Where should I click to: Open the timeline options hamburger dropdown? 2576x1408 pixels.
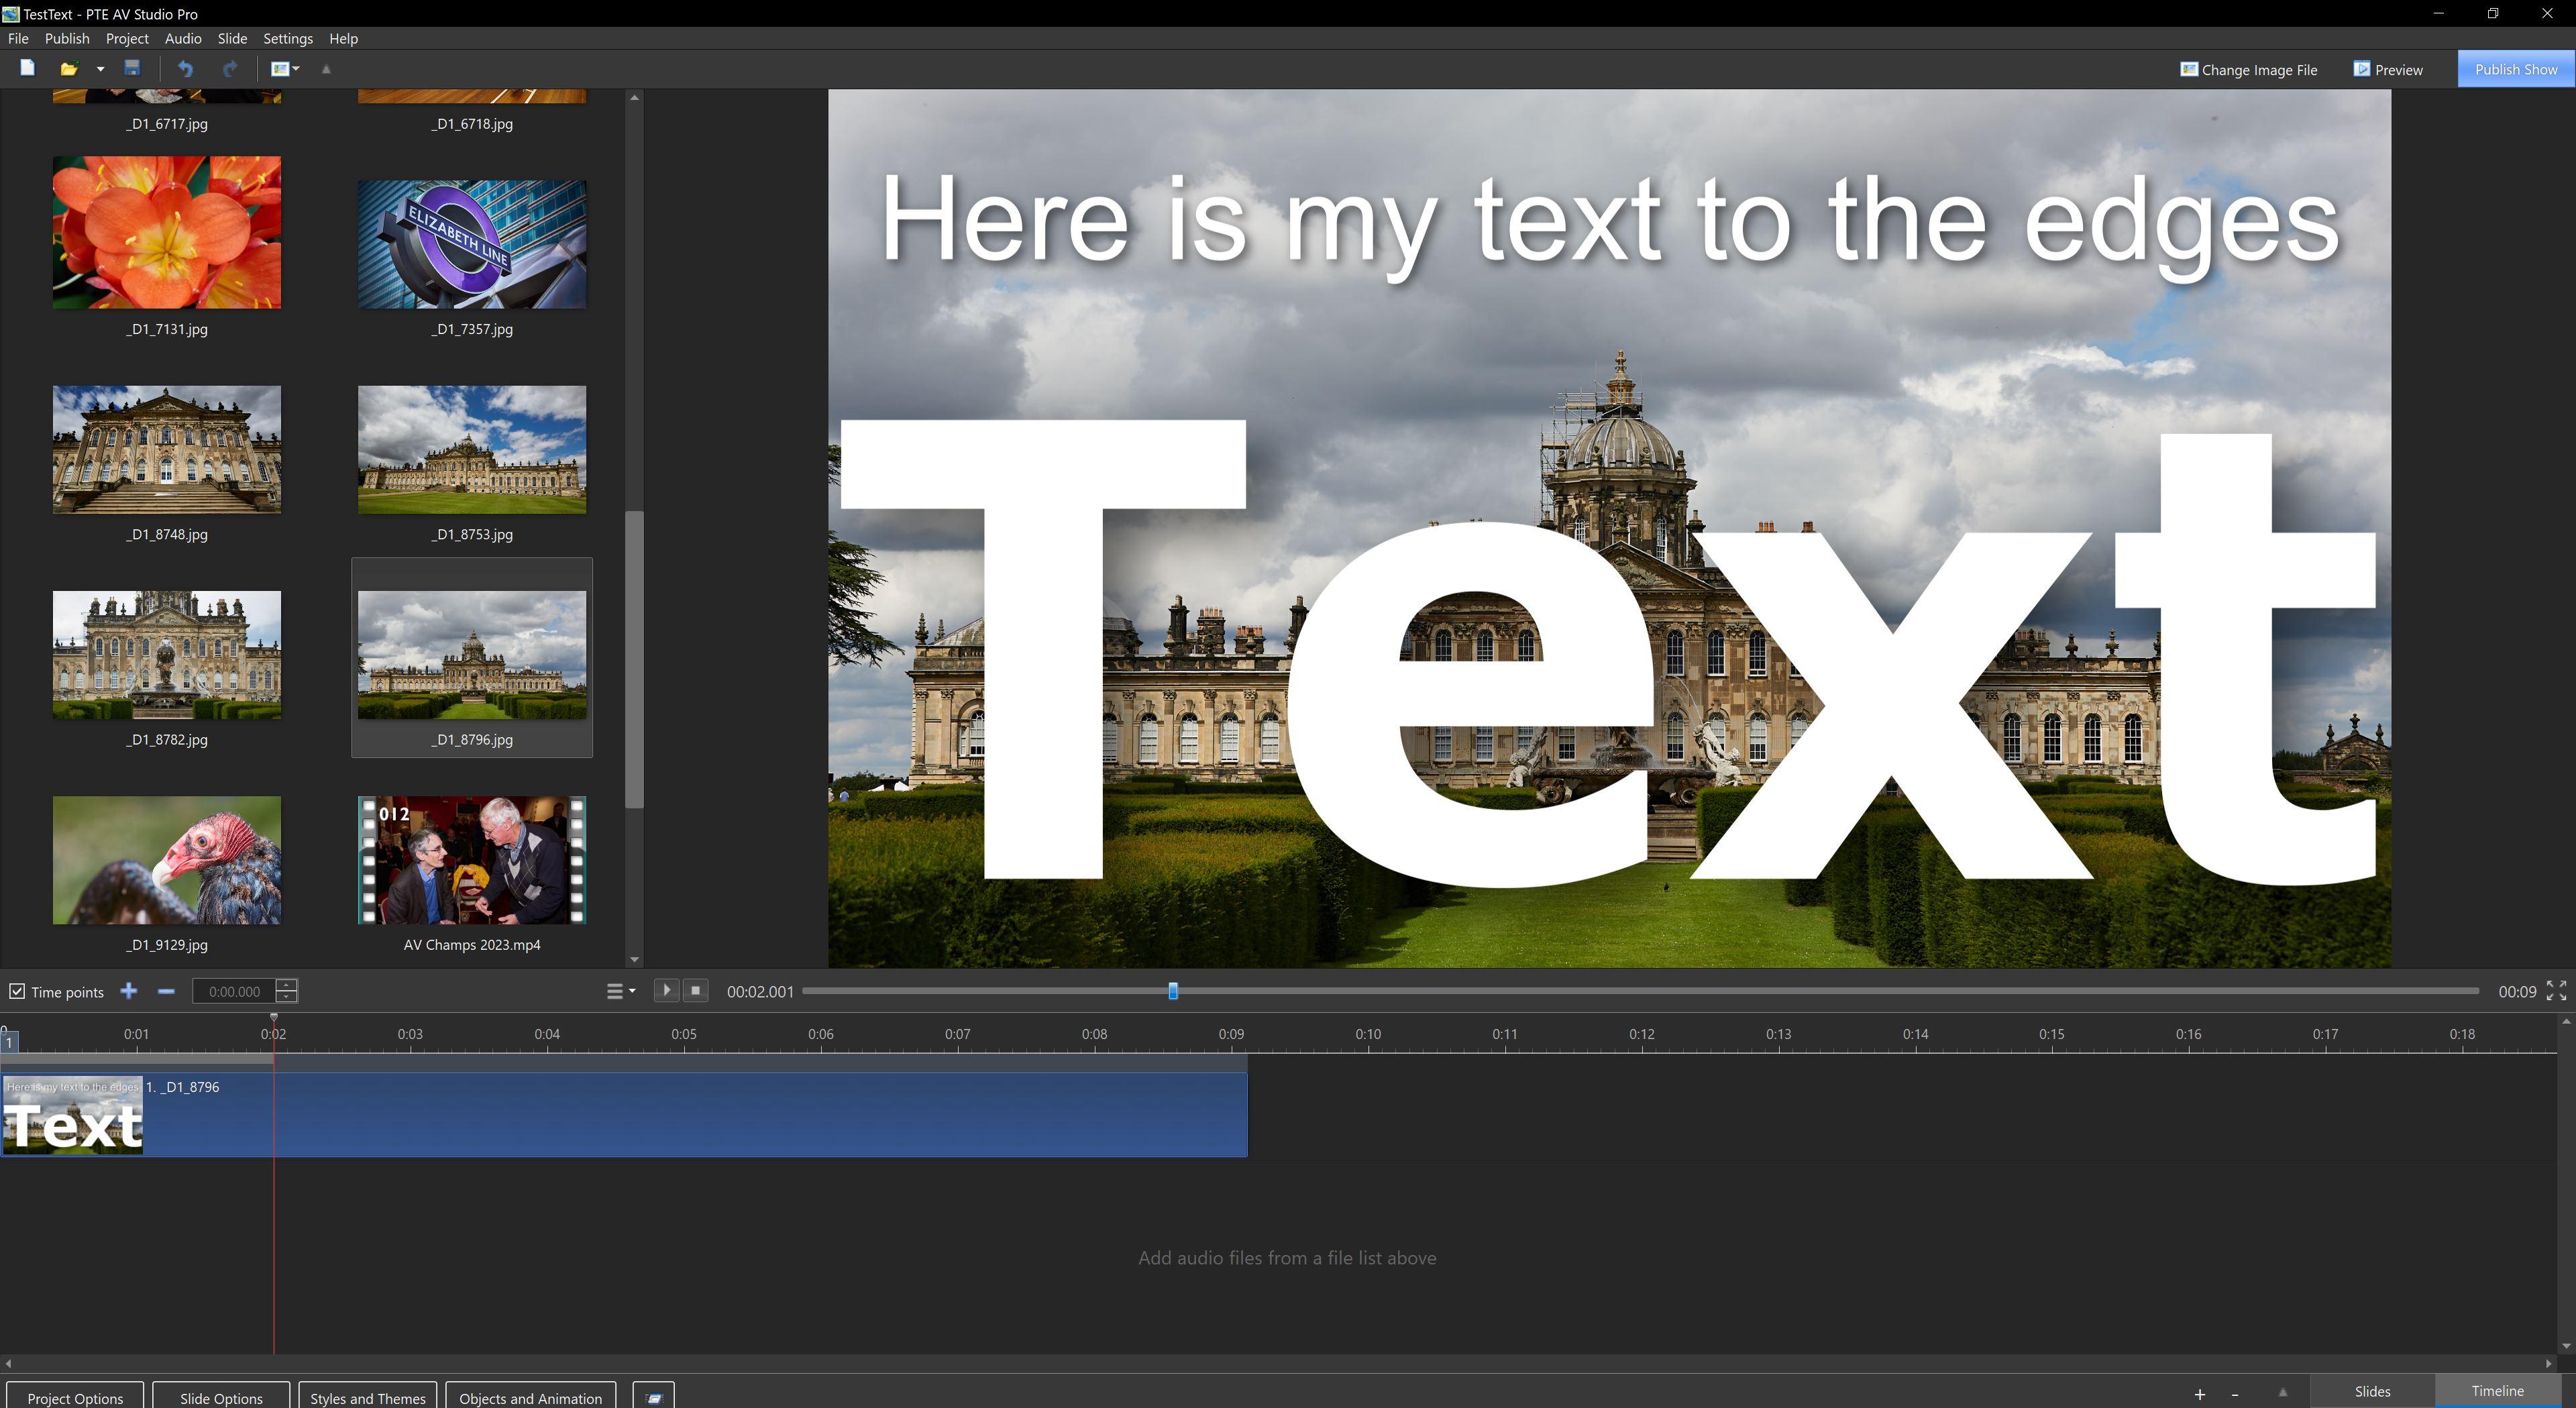pos(620,991)
